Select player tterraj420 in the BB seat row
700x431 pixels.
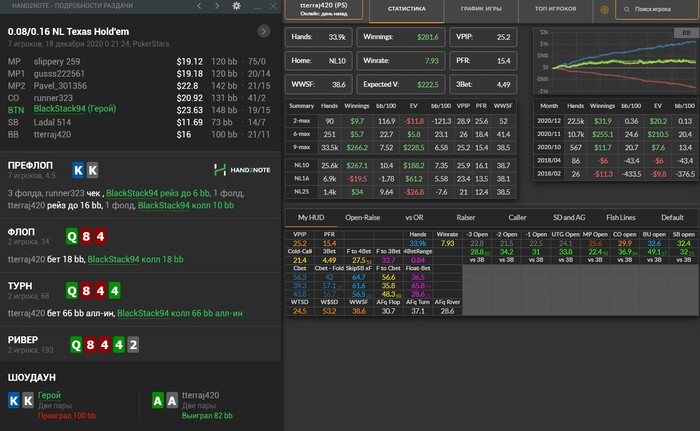coord(52,134)
